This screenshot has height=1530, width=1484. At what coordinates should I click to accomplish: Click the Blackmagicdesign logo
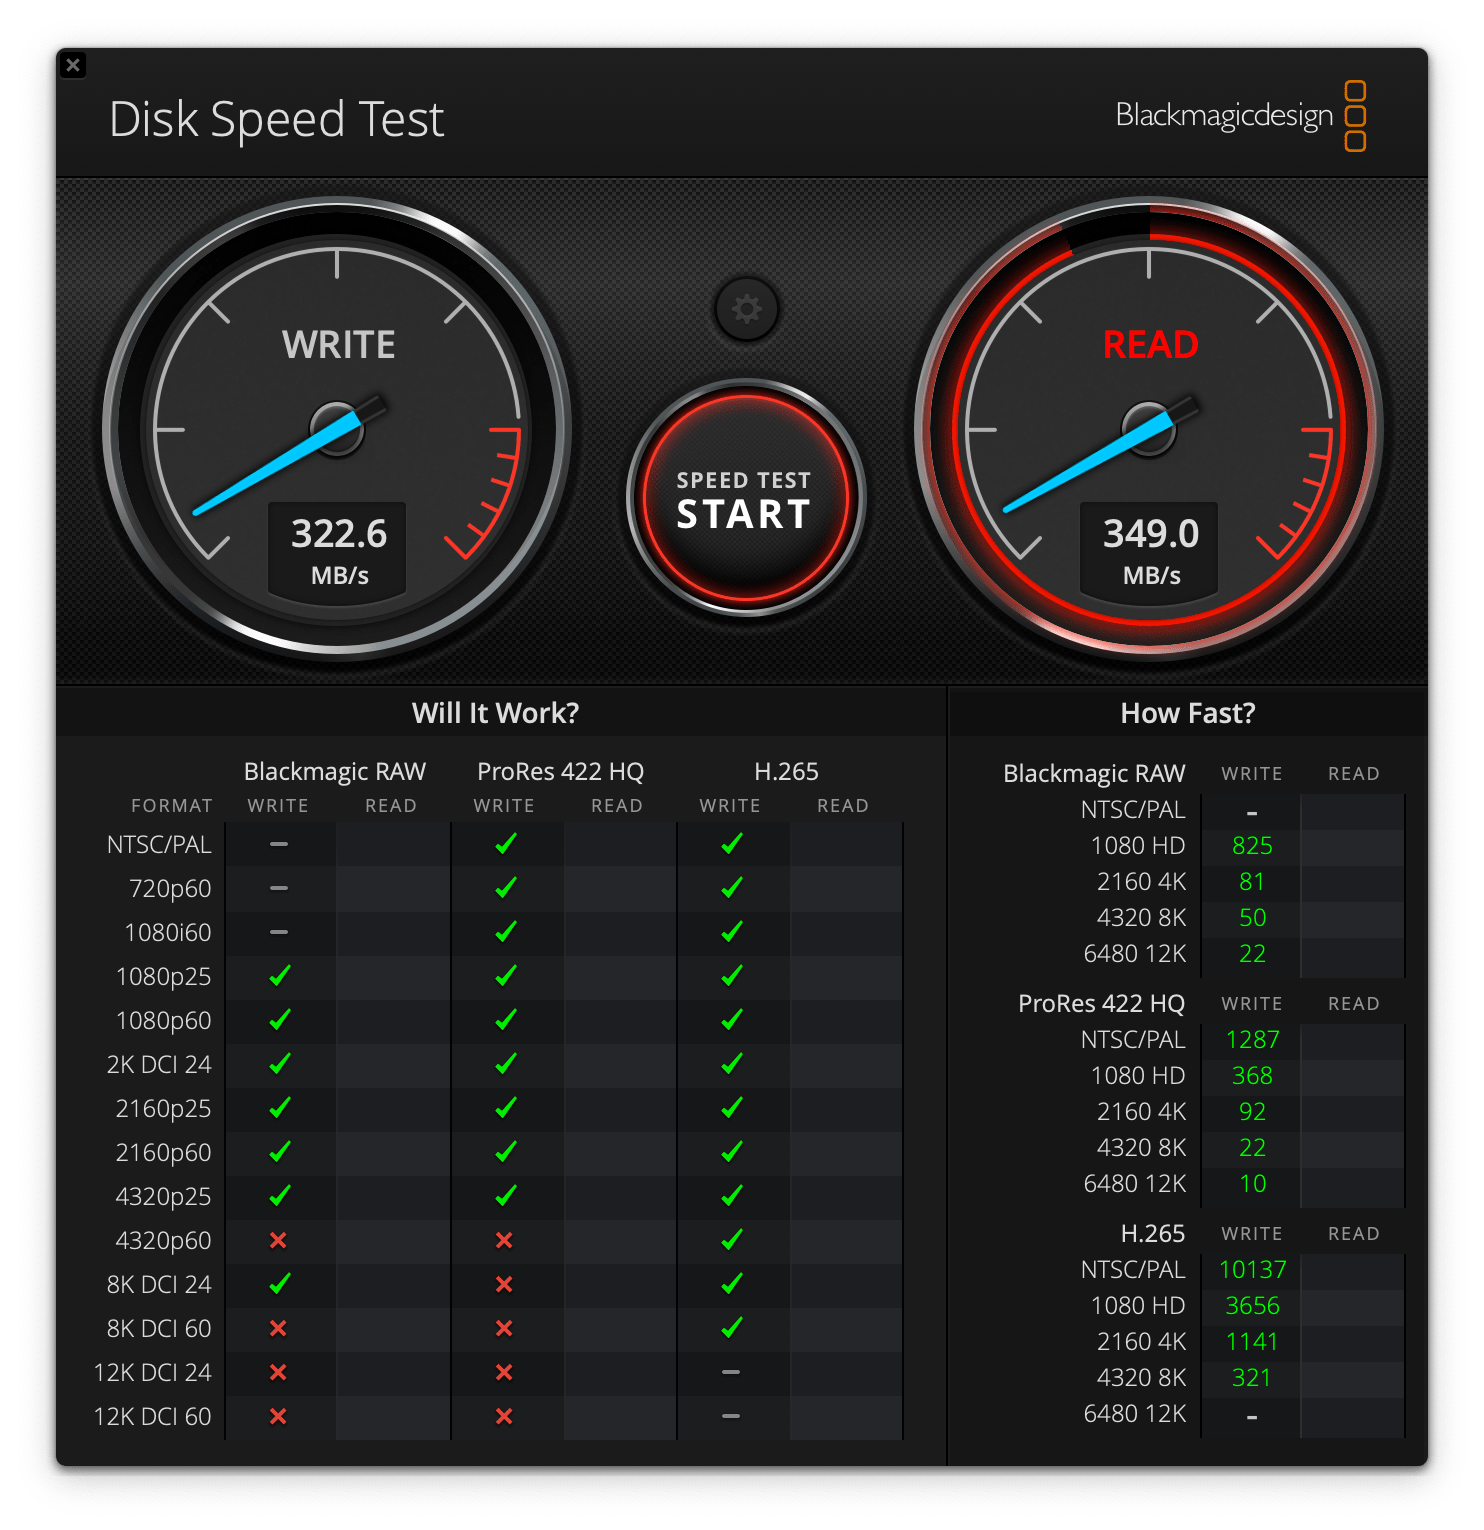1241,116
